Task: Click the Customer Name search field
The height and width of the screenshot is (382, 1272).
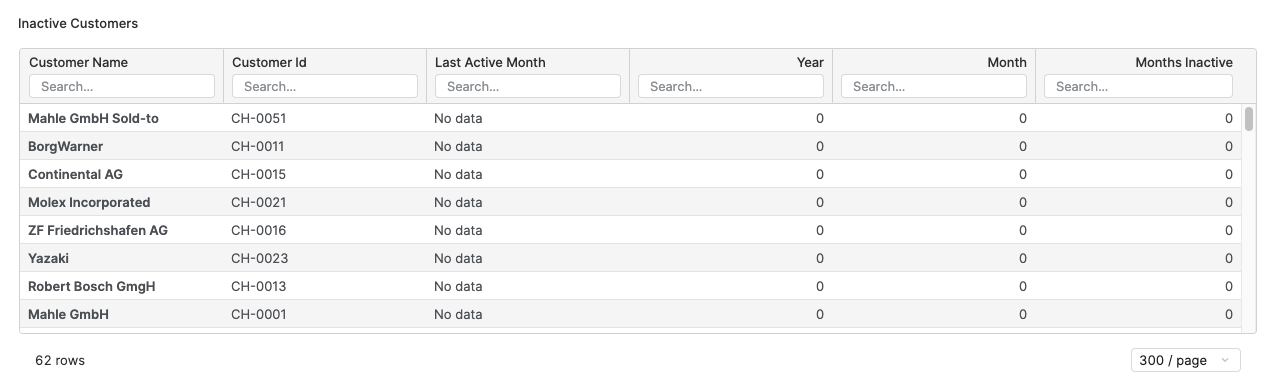Action: point(122,86)
